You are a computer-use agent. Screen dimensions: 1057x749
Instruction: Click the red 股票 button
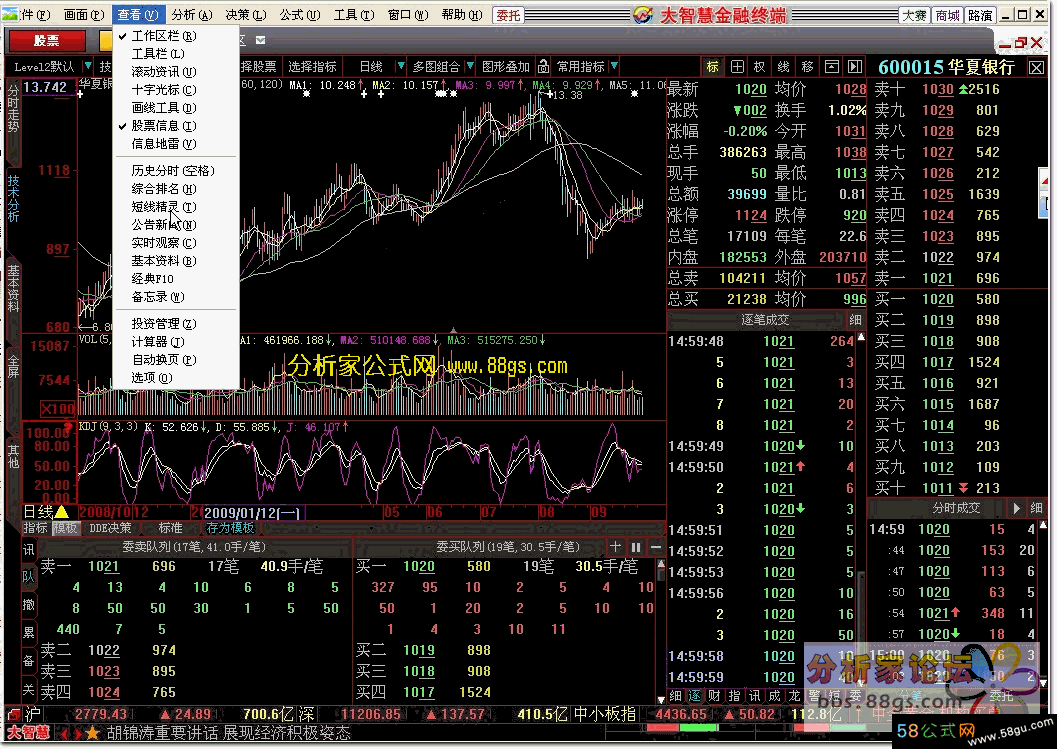click(46, 40)
